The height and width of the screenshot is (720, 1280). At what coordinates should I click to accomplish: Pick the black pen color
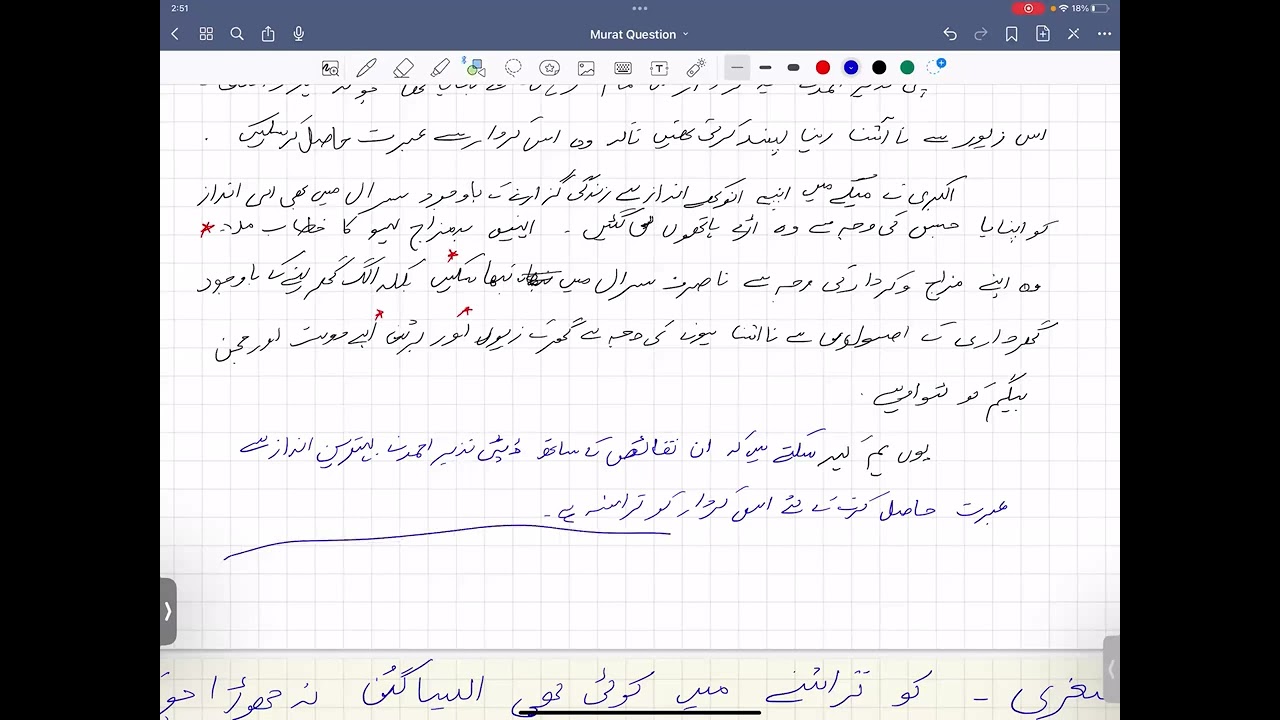pyautogui.click(x=879, y=68)
